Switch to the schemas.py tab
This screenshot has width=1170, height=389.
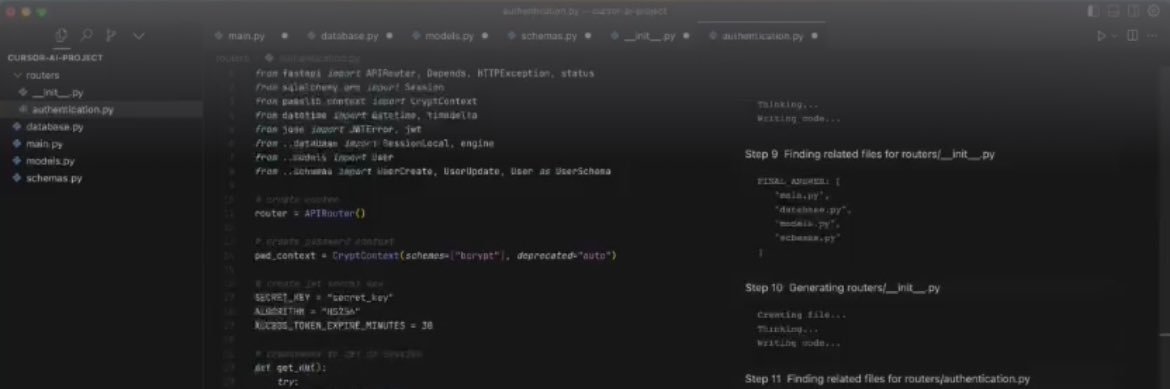coord(548,36)
